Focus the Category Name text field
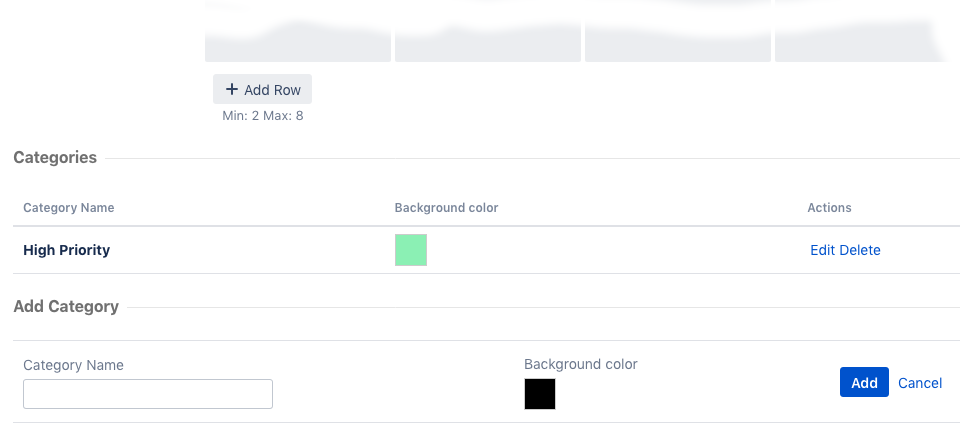 tap(148, 394)
